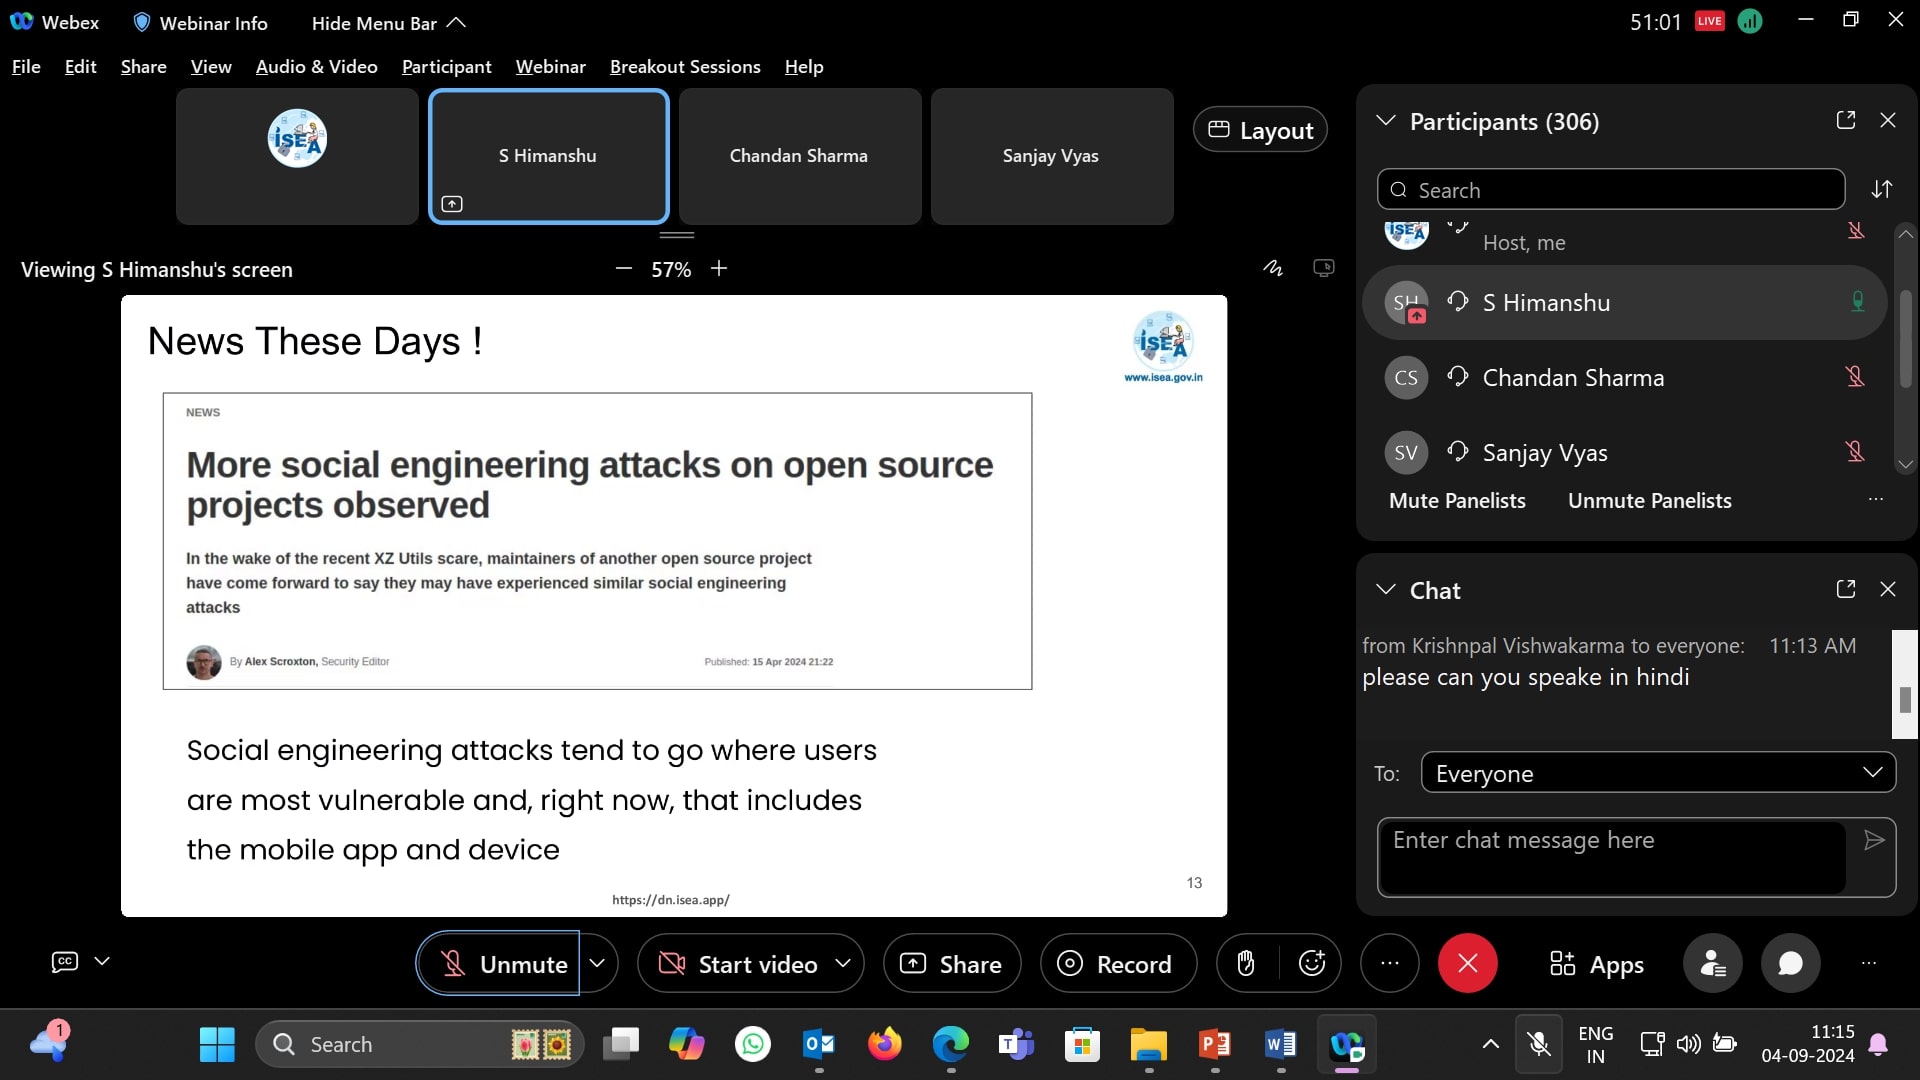Viewport: 1920px width, 1080px height.
Task: Click Mute Panelists
Action: tap(1456, 501)
